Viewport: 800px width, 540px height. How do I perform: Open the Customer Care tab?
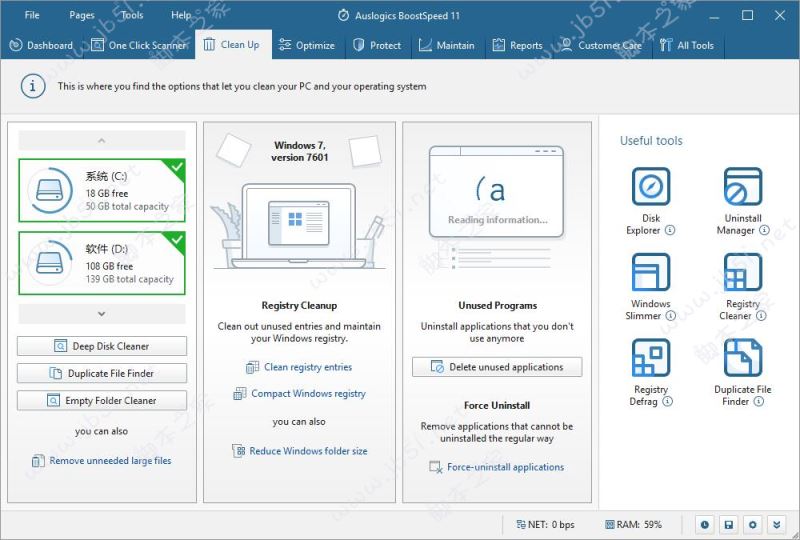(x=602, y=45)
